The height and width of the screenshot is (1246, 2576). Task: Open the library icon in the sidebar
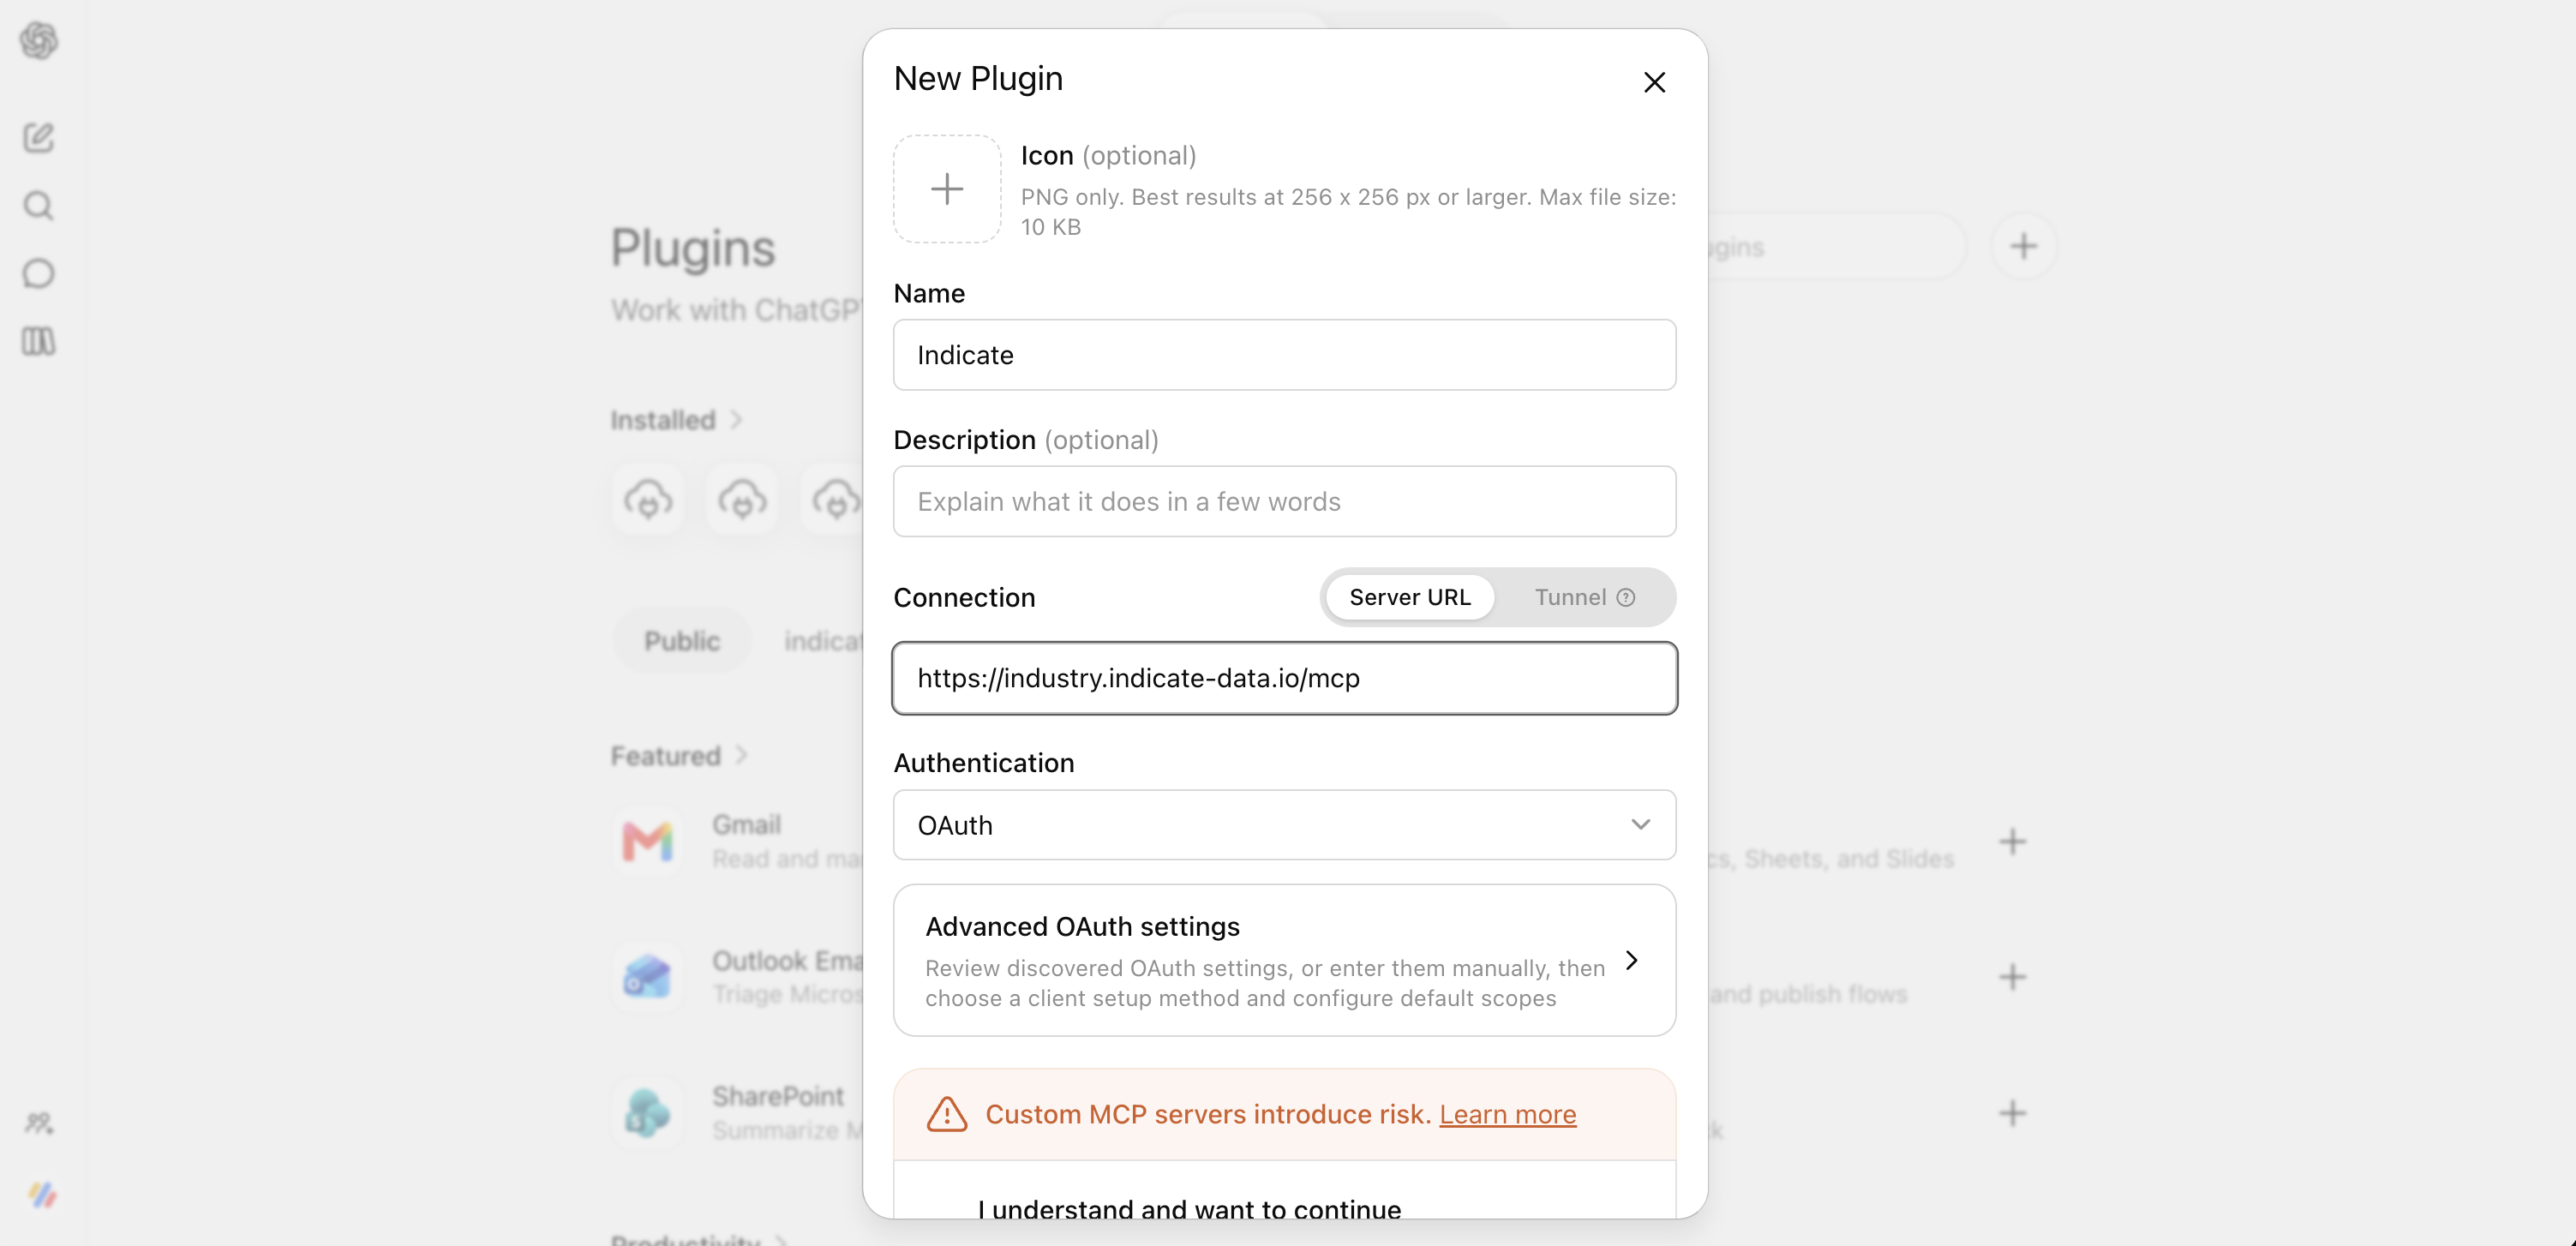click(x=39, y=341)
